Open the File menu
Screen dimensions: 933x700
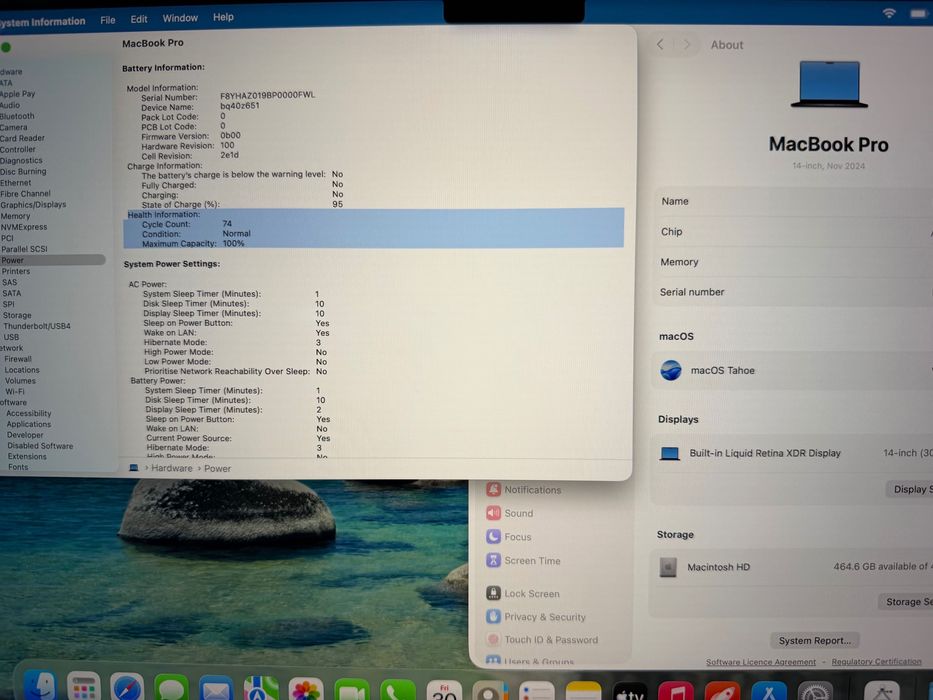(108, 20)
